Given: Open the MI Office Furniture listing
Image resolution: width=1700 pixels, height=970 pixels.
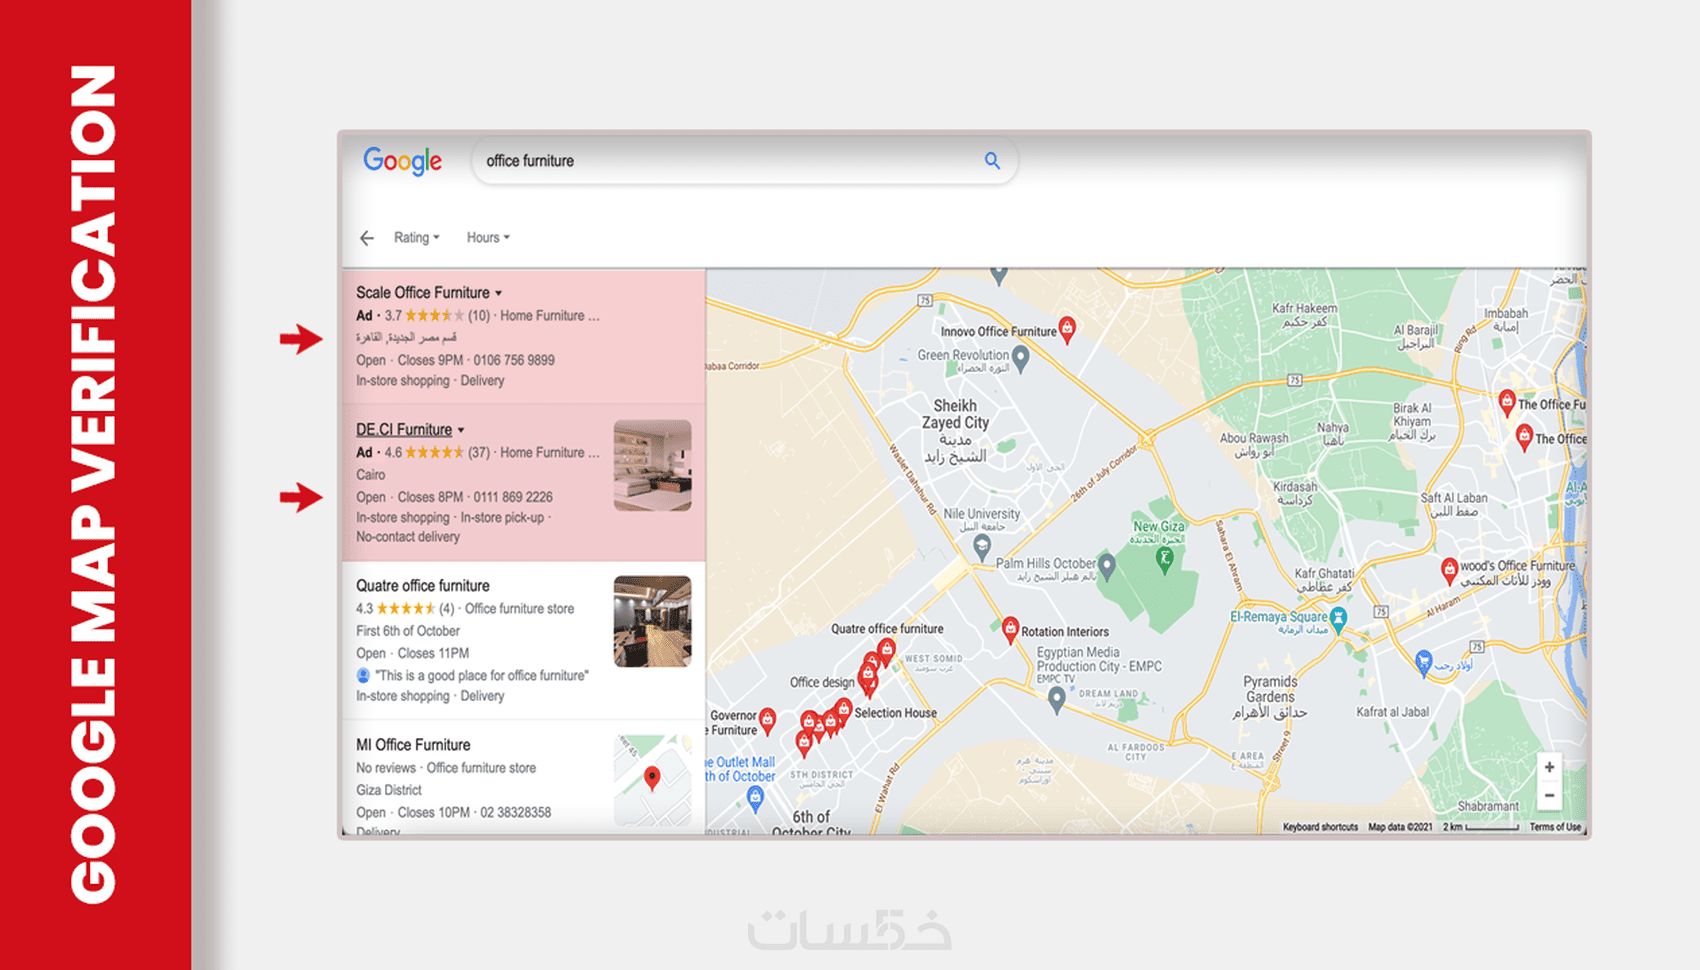Looking at the screenshot, I should pyautogui.click(x=523, y=778).
